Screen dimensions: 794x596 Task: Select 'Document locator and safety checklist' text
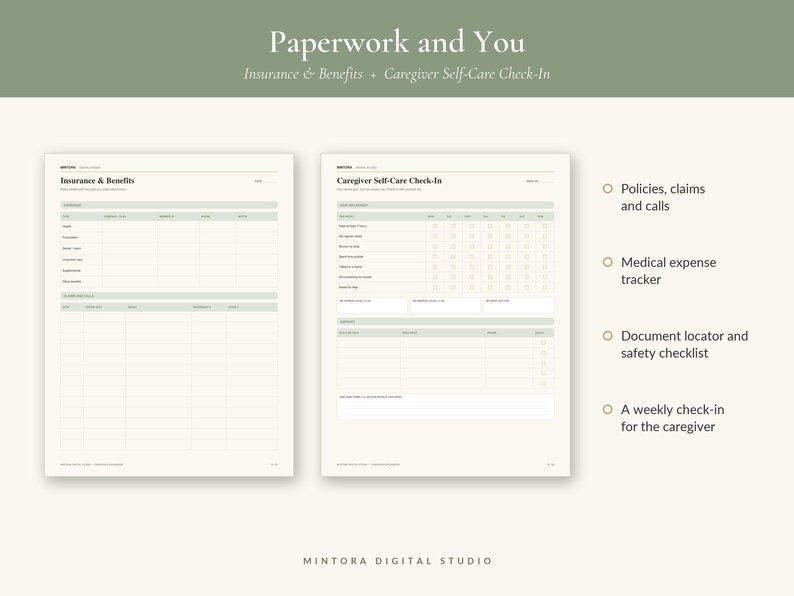pos(684,344)
